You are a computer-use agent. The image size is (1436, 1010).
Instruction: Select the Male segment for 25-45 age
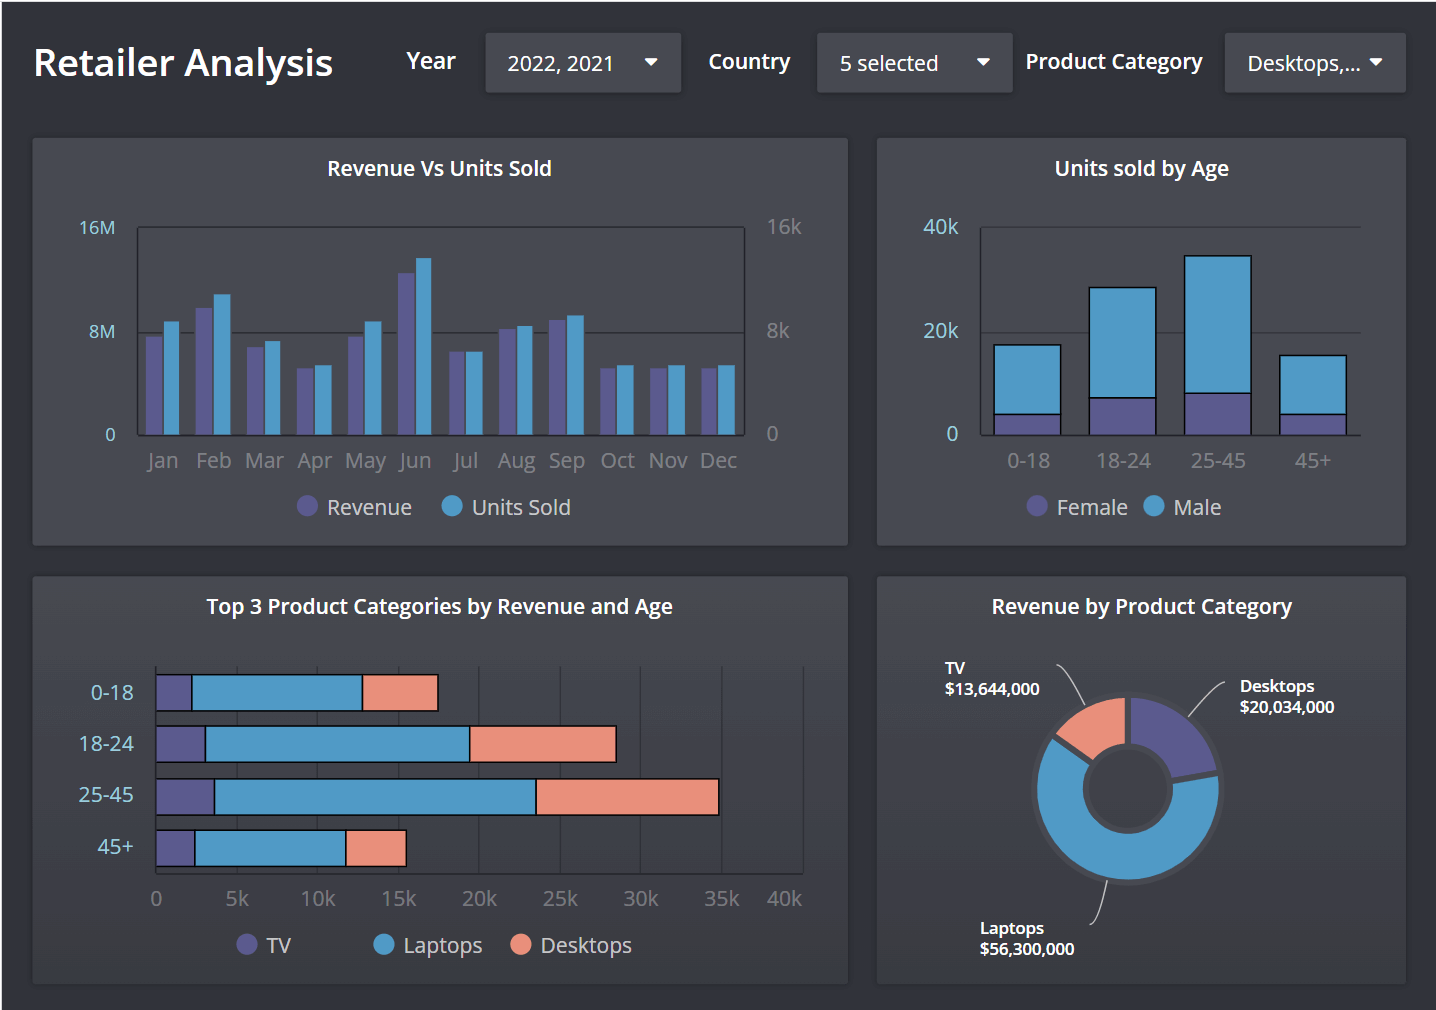click(x=1217, y=324)
